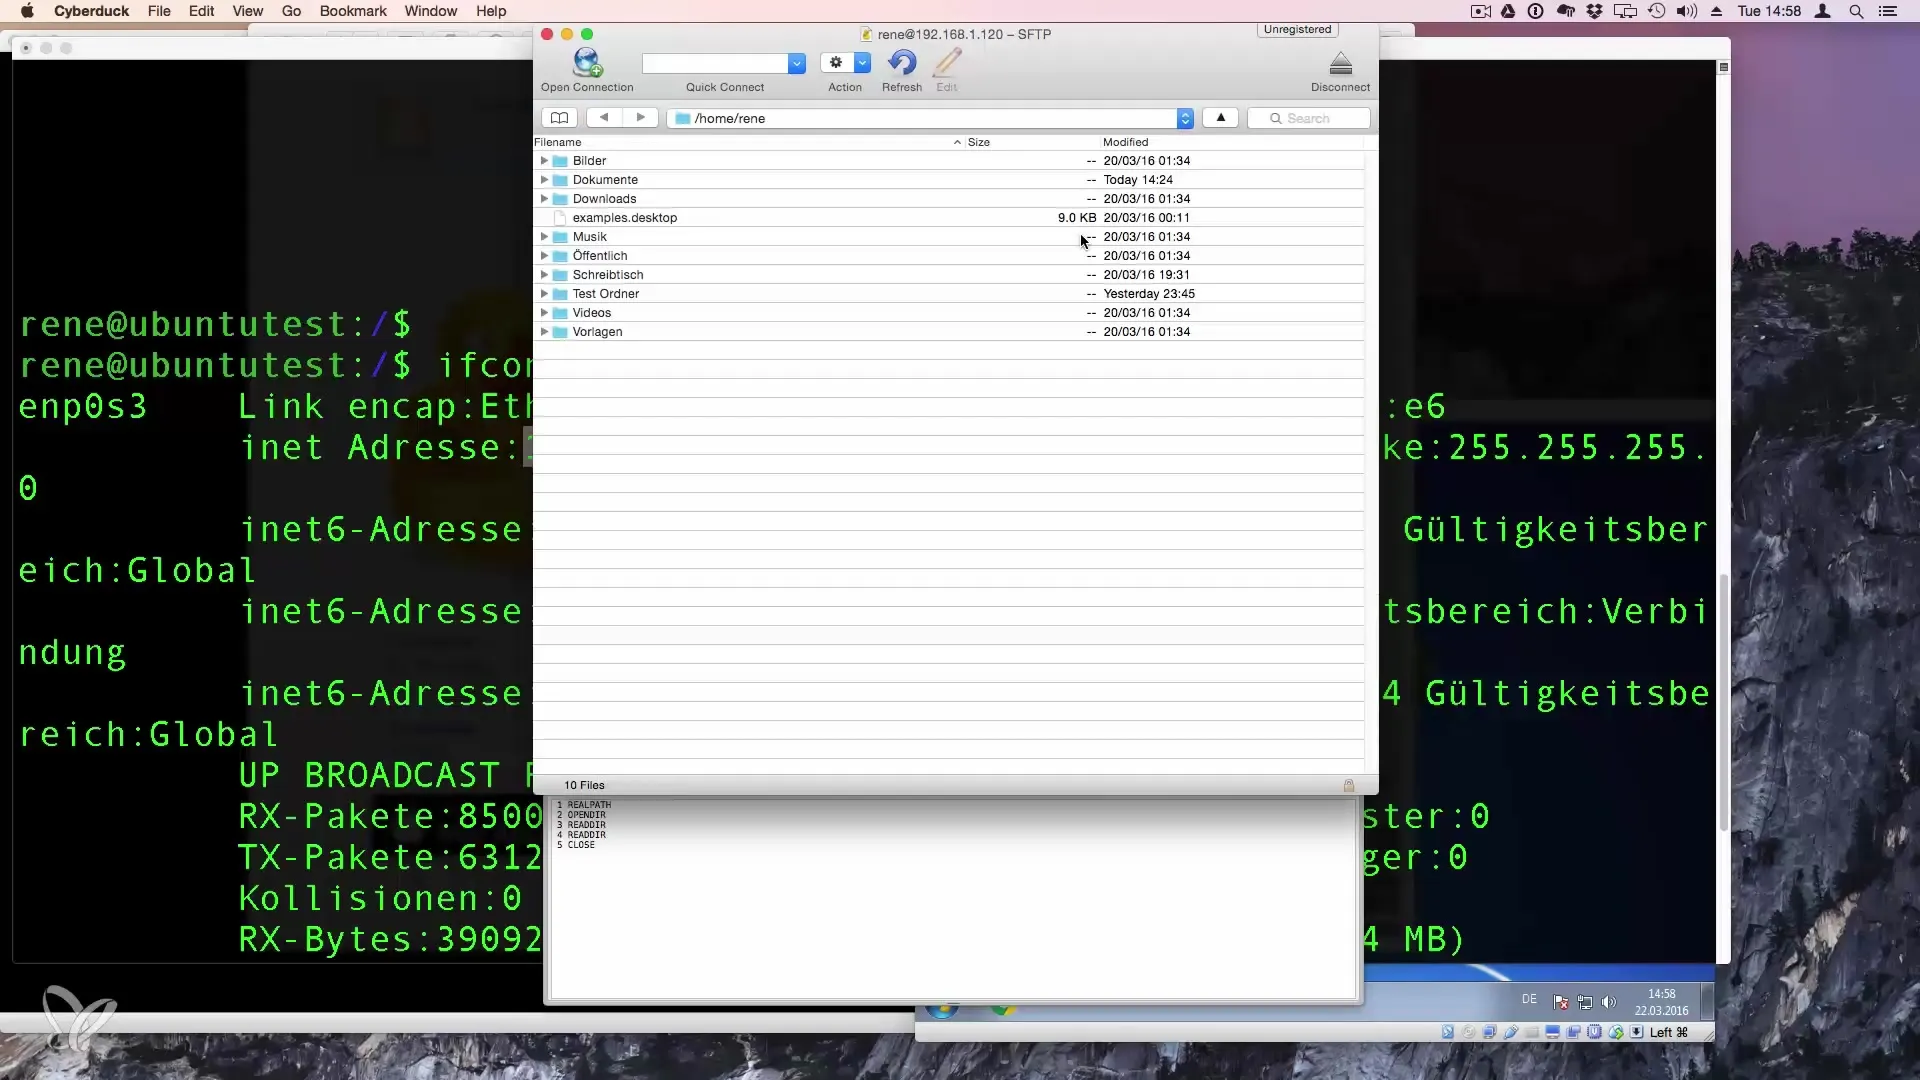Open the Cyberduck application menu

click(91, 11)
